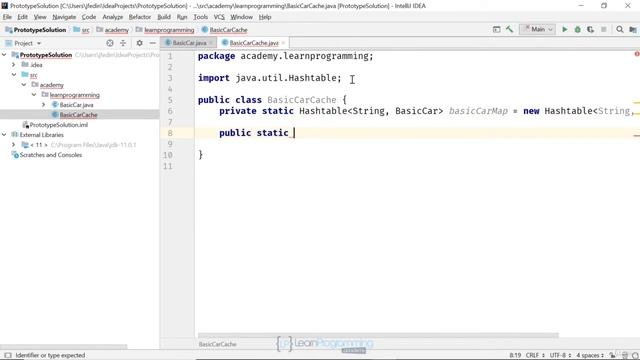Select the BasicCarCache.java editor tab
Viewport: 640px width, 360px height.
pyautogui.click(x=253, y=43)
